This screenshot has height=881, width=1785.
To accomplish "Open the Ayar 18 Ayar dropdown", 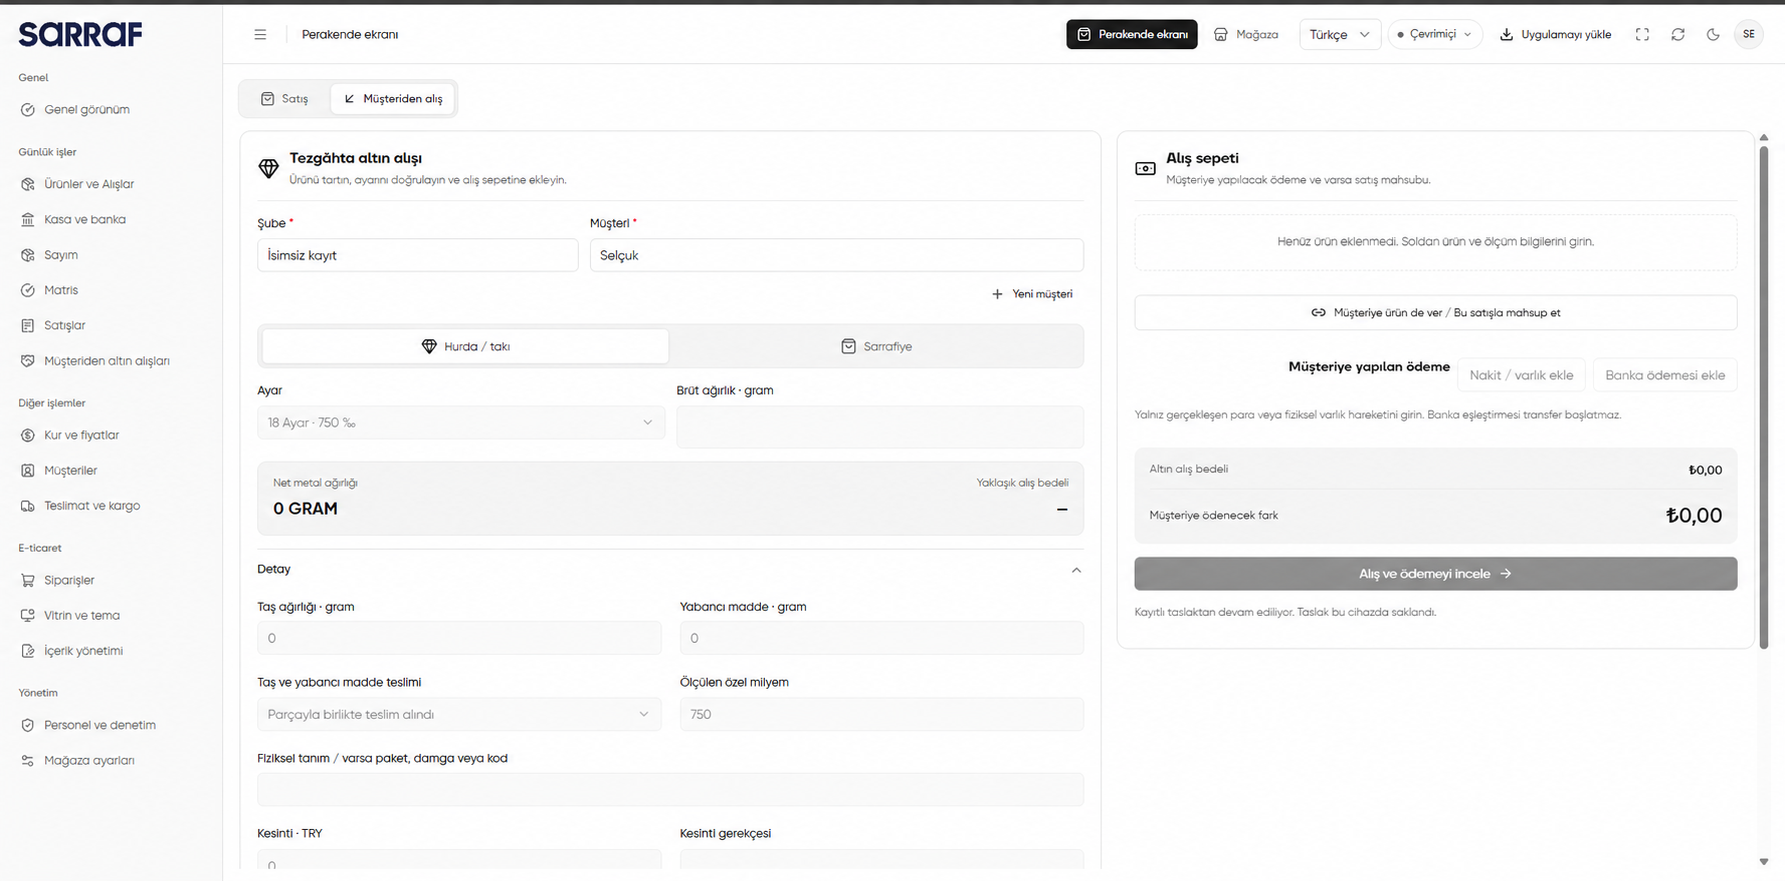I will (461, 423).
